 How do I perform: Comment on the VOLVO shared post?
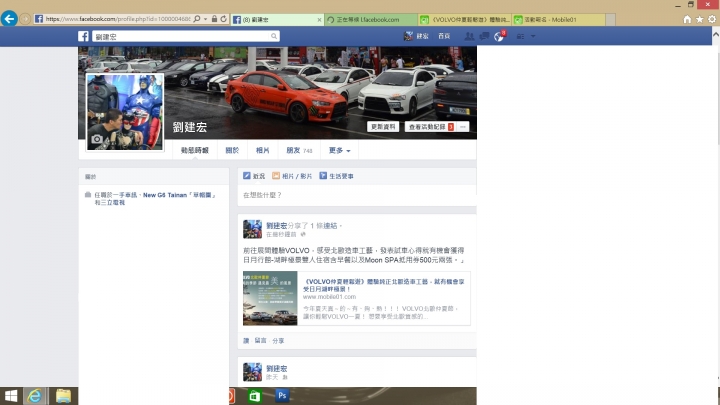click(x=260, y=341)
